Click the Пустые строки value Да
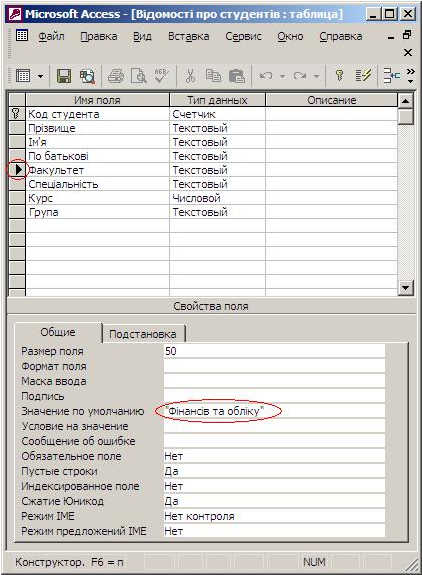Image resolution: width=422 pixels, height=575 pixels. click(274, 471)
